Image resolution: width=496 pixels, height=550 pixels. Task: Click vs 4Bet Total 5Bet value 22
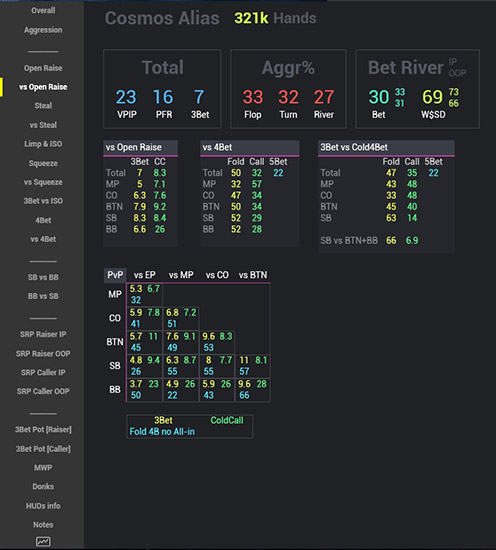tap(279, 173)
